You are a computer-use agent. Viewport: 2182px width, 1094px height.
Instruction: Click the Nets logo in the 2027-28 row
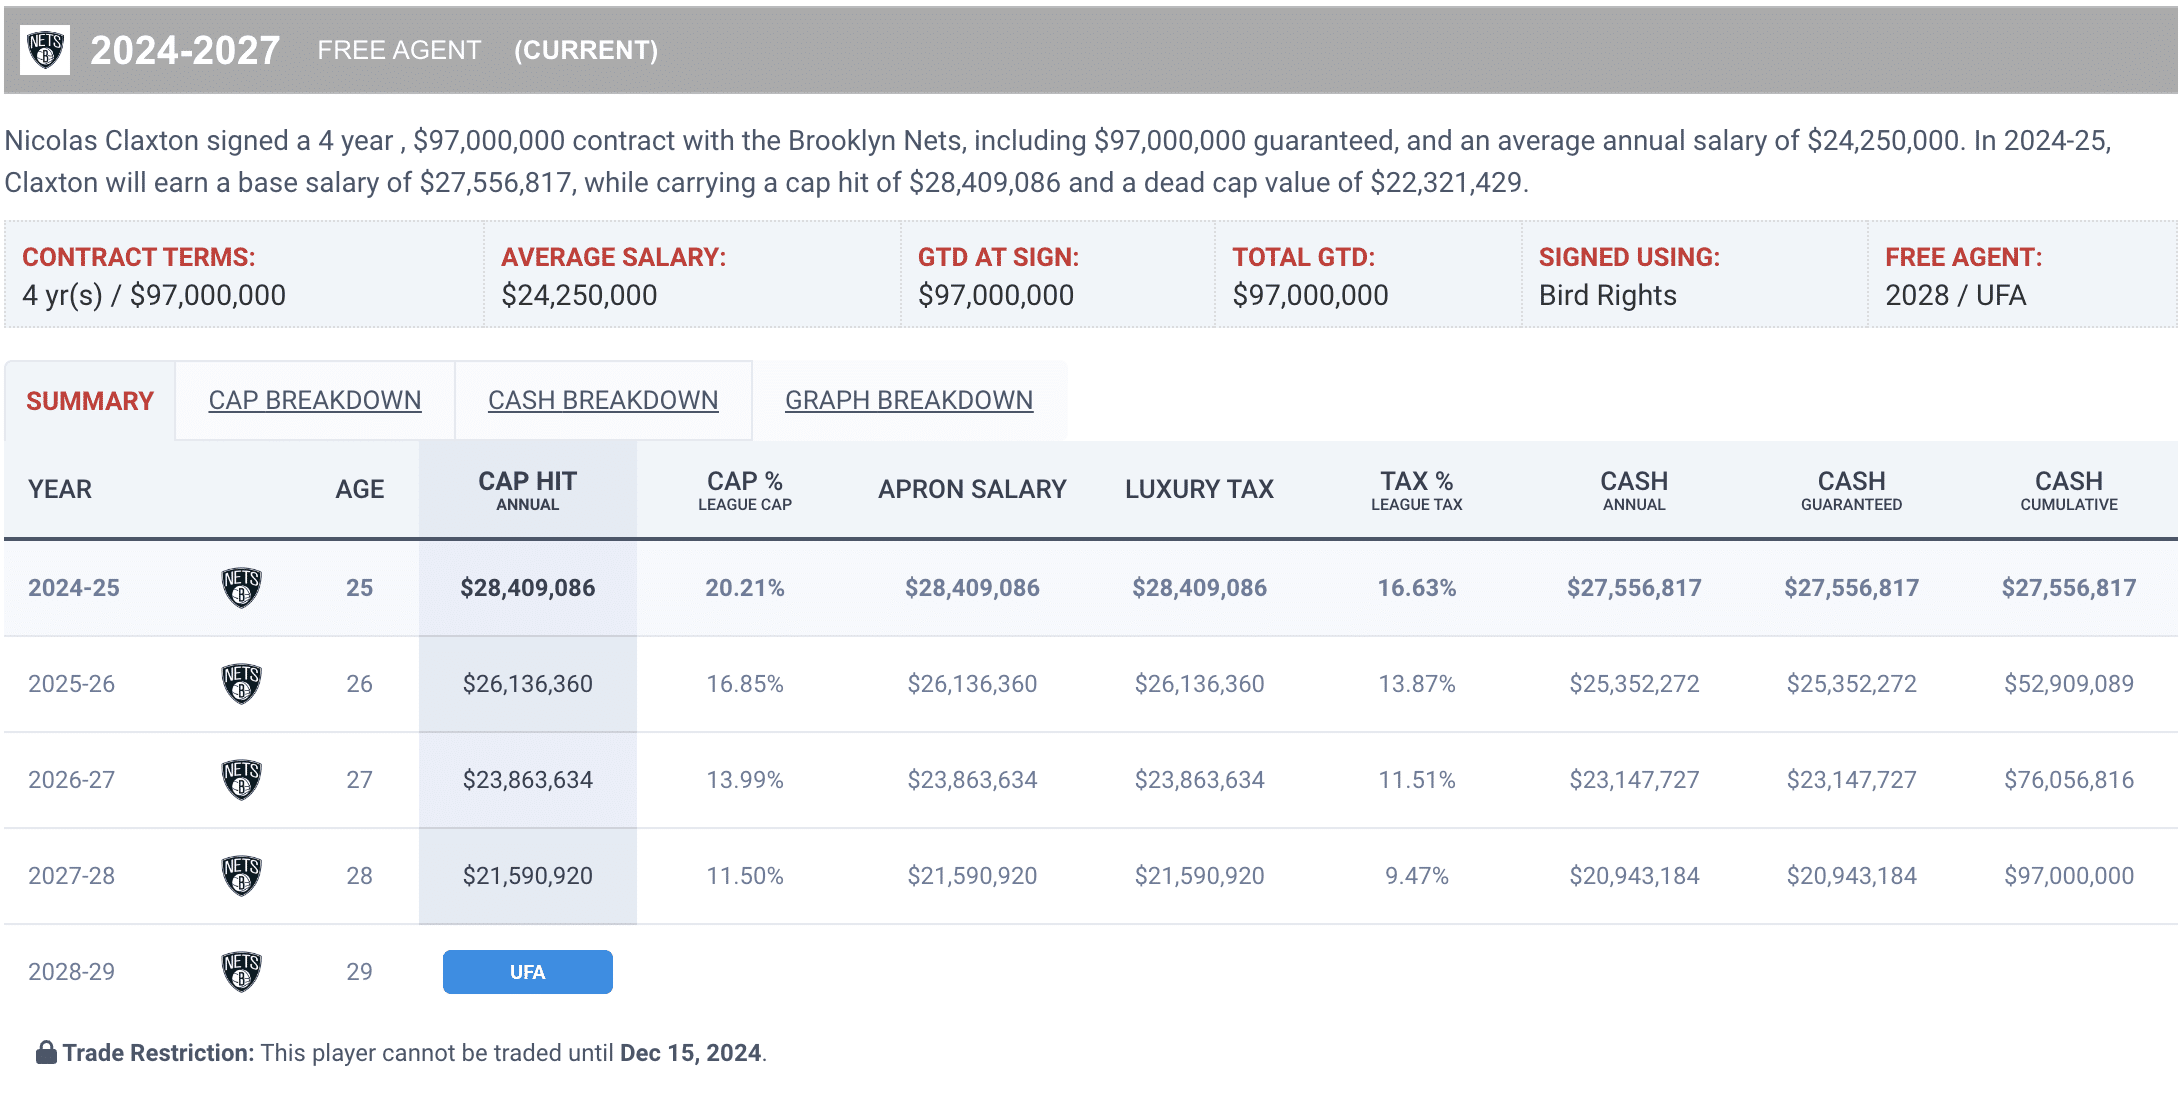coord(241,876)
